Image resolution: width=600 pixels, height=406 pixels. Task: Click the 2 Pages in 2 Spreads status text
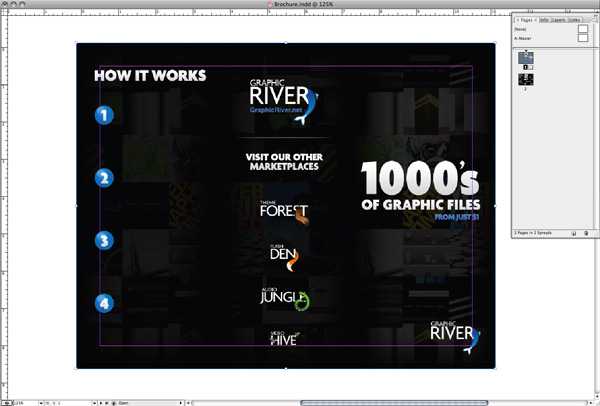coord(533,233)
